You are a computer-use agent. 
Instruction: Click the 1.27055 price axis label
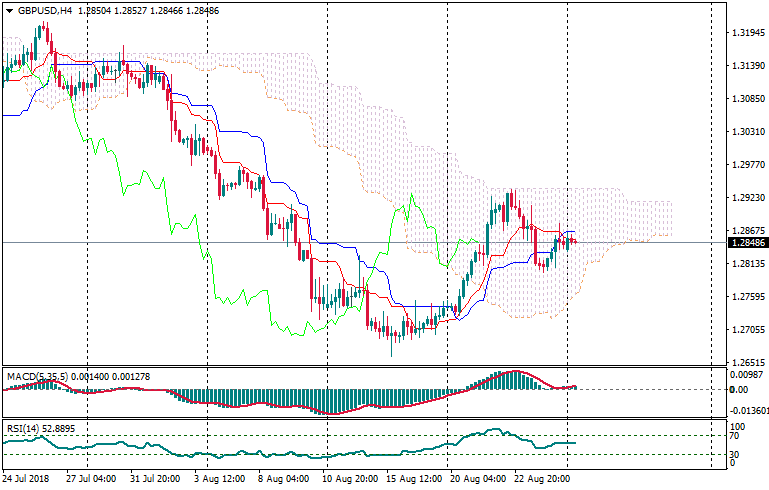(x=746, y=330)
